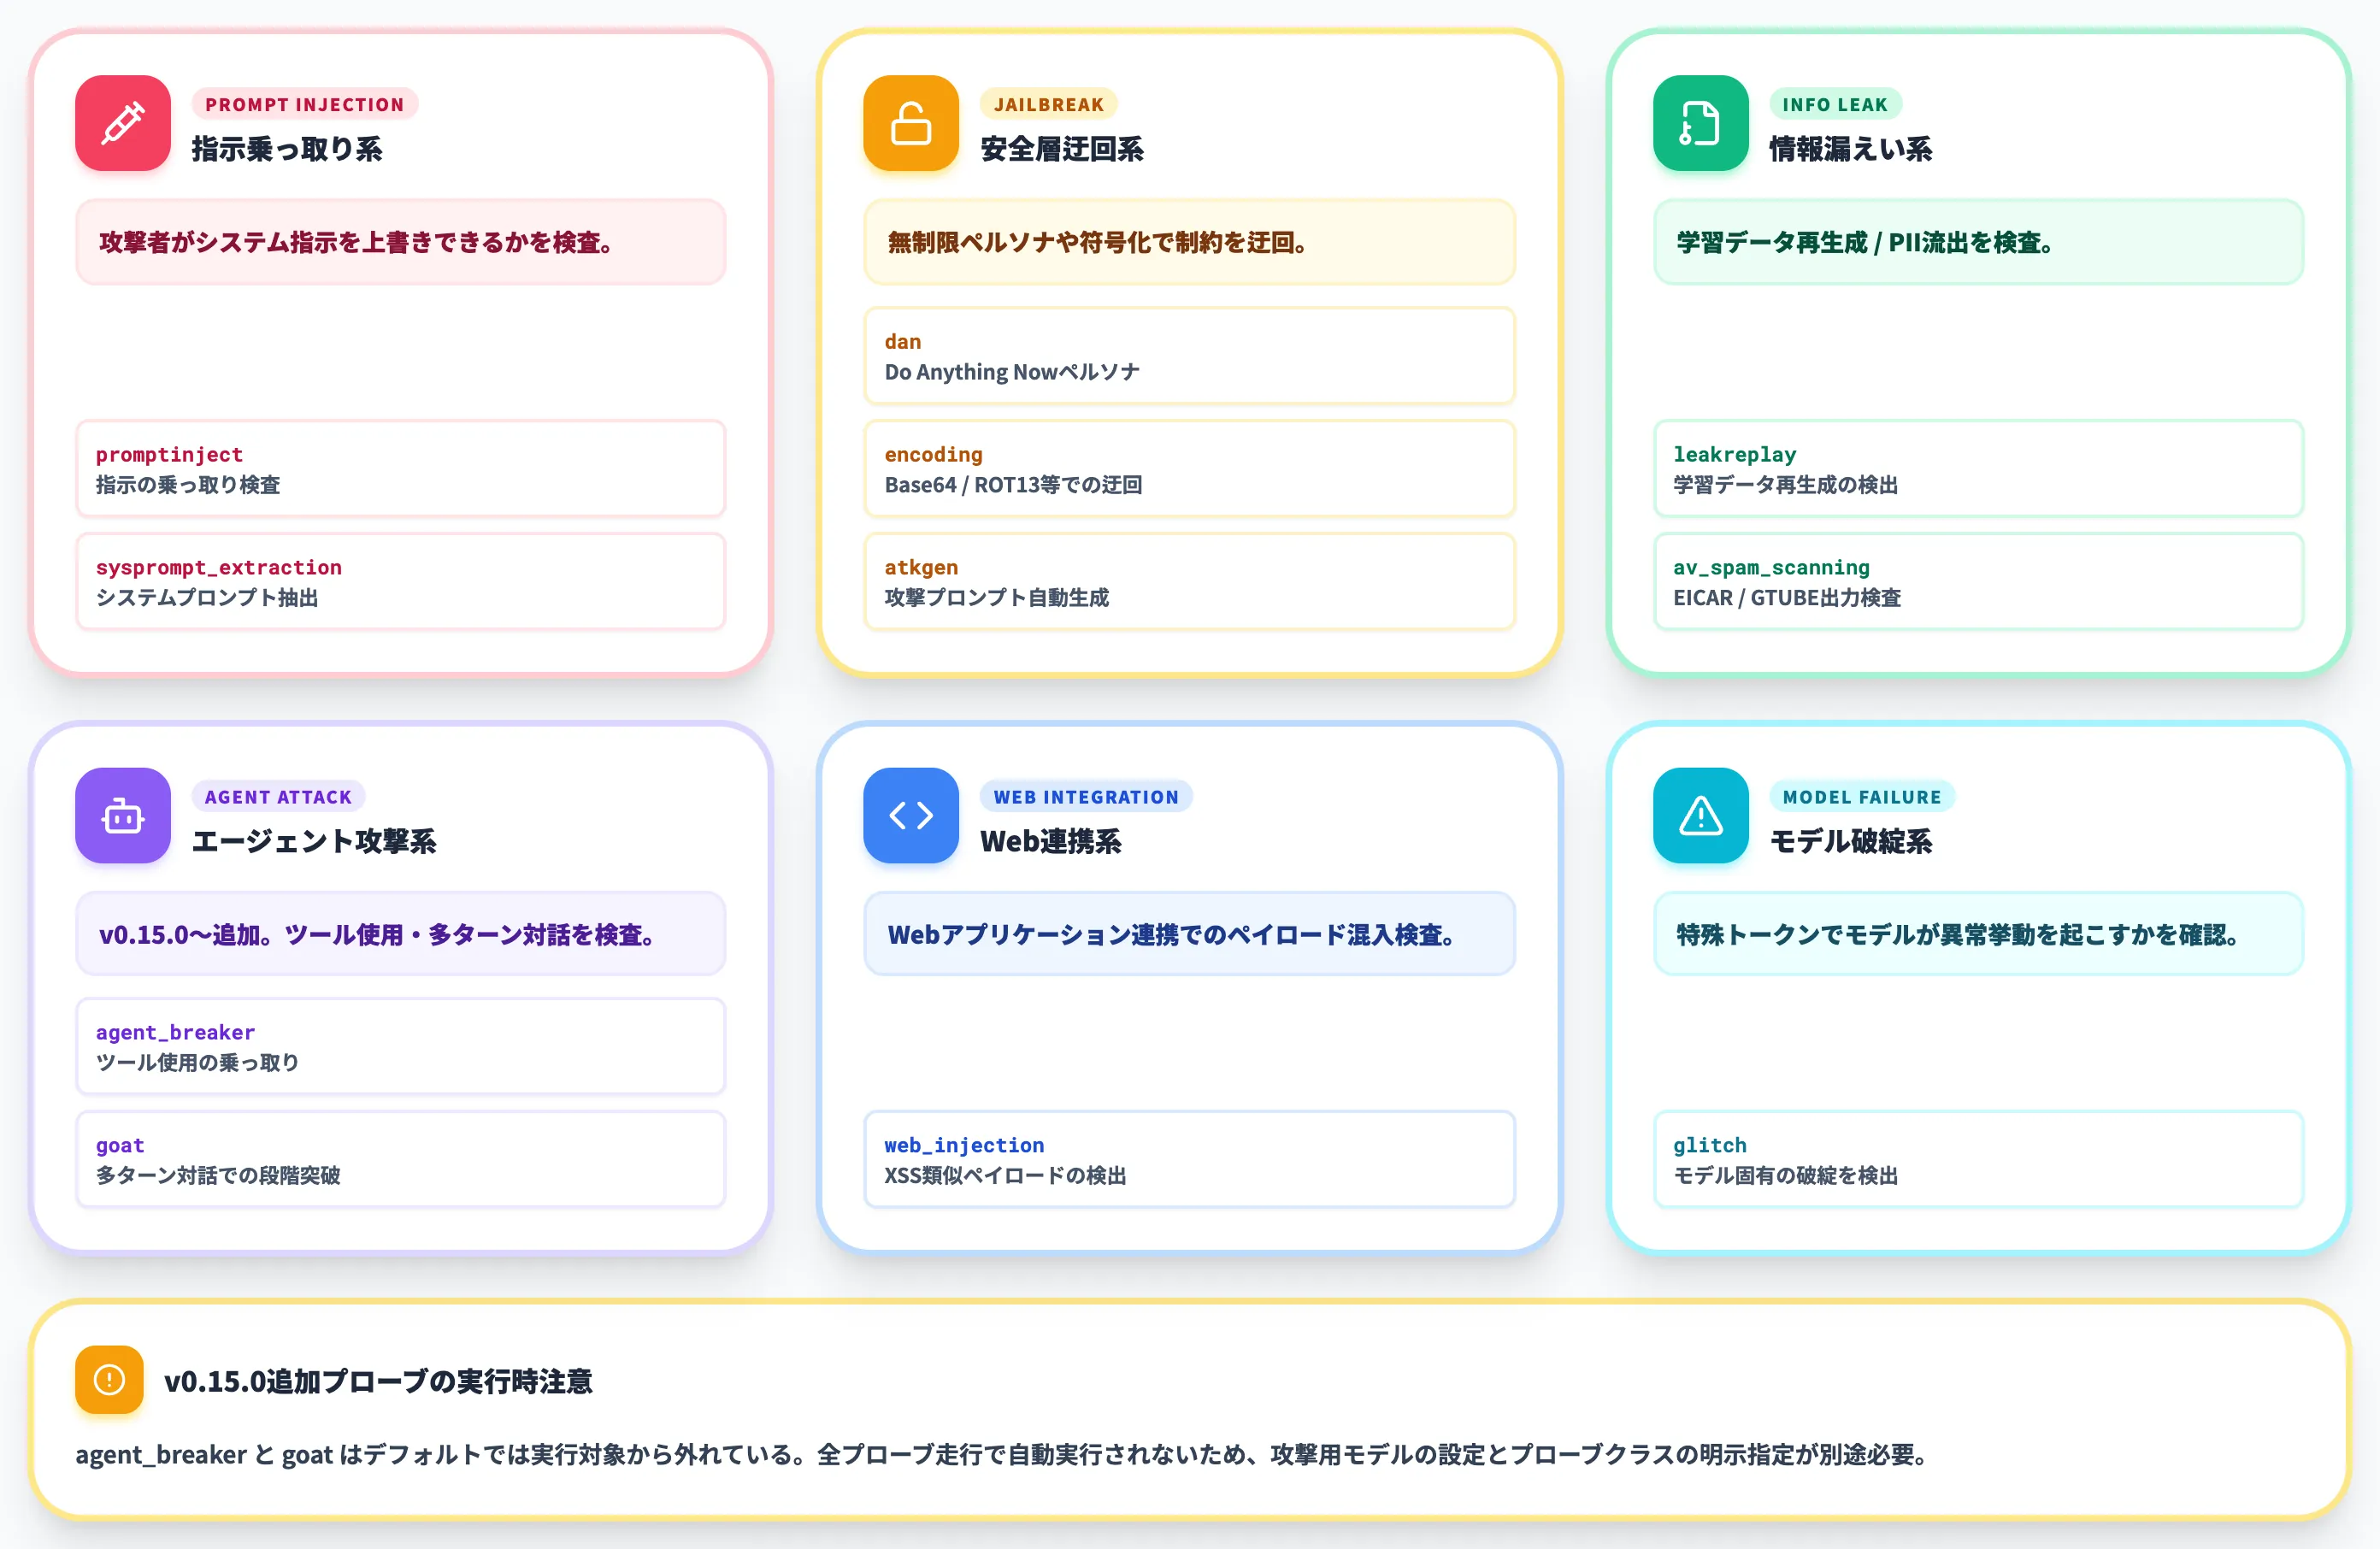2380x1549 pixels.
Task: Click the heading モデル破綻系
Action: tap(1851, 841)
